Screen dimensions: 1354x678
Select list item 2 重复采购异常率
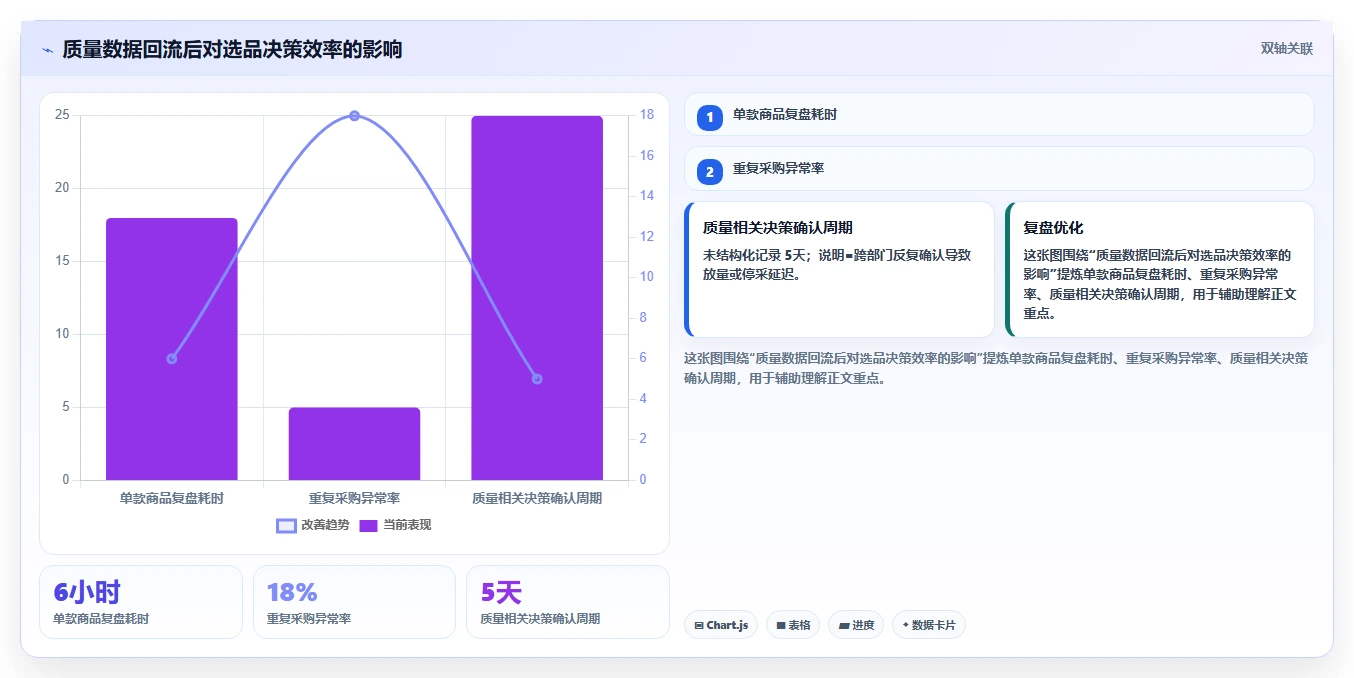point(999,169)
